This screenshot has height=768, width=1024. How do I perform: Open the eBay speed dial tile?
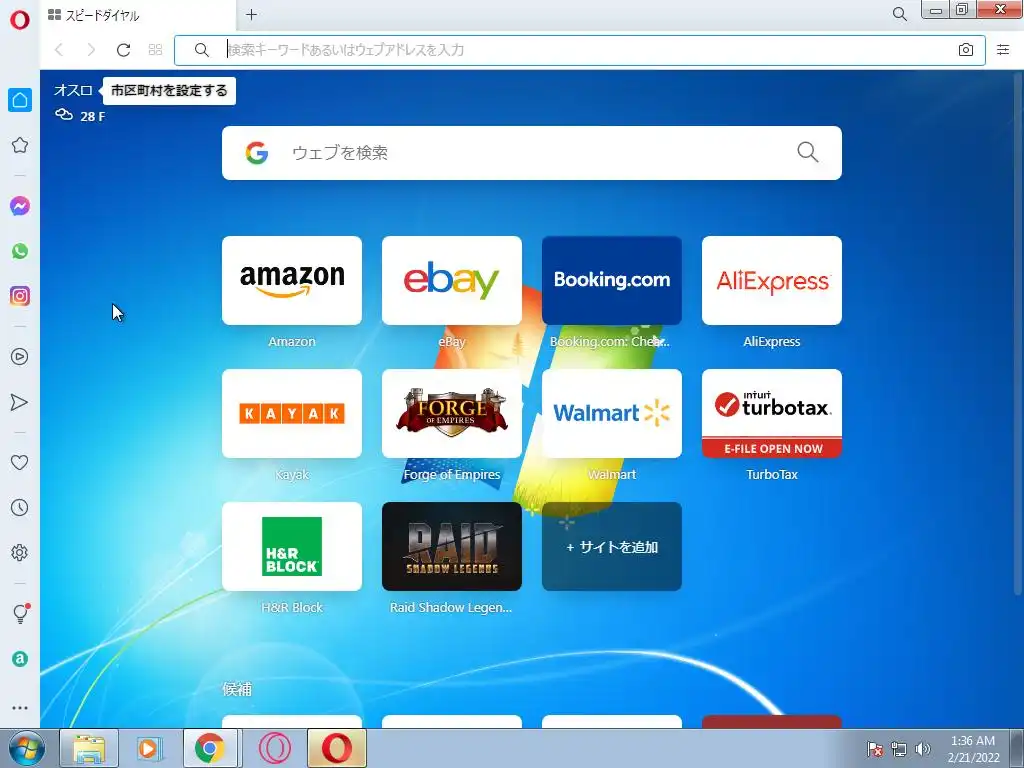452,281
